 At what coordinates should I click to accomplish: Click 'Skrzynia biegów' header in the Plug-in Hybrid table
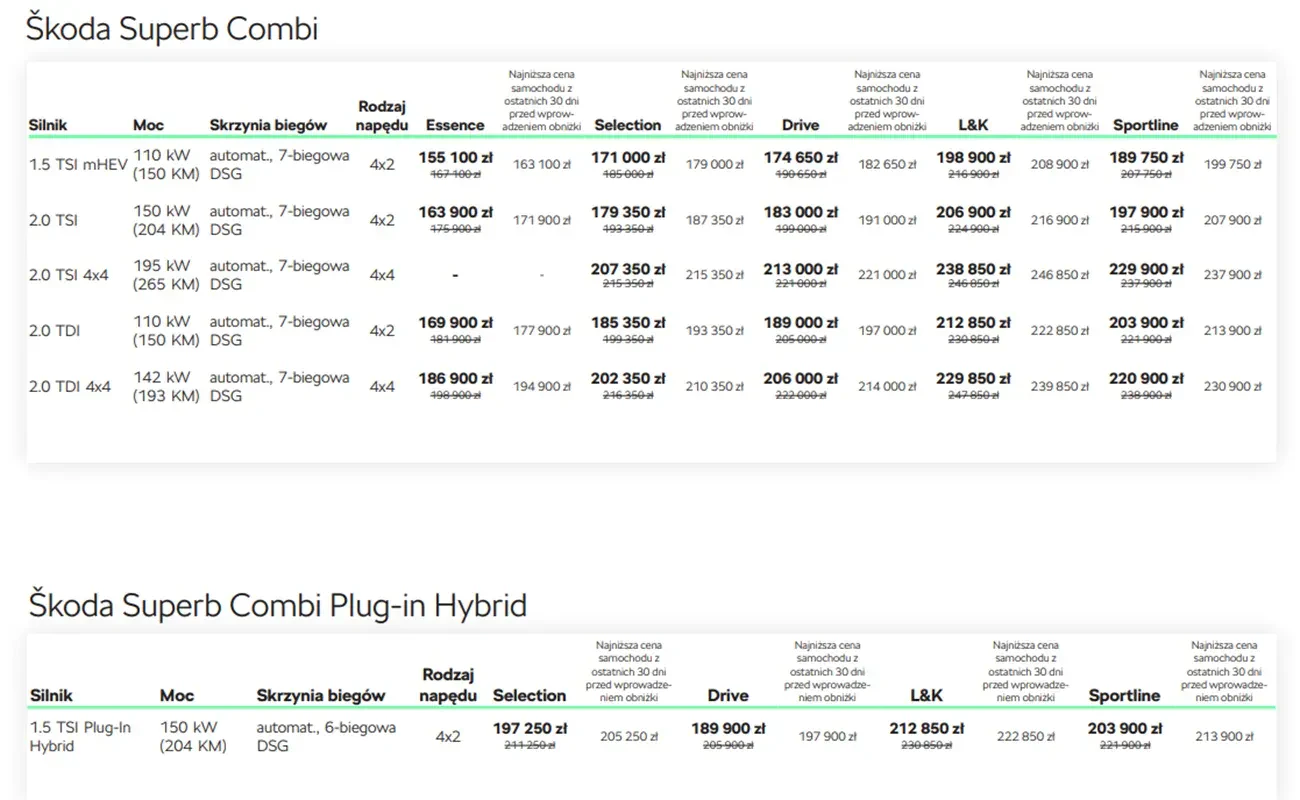tap(321, 696)
